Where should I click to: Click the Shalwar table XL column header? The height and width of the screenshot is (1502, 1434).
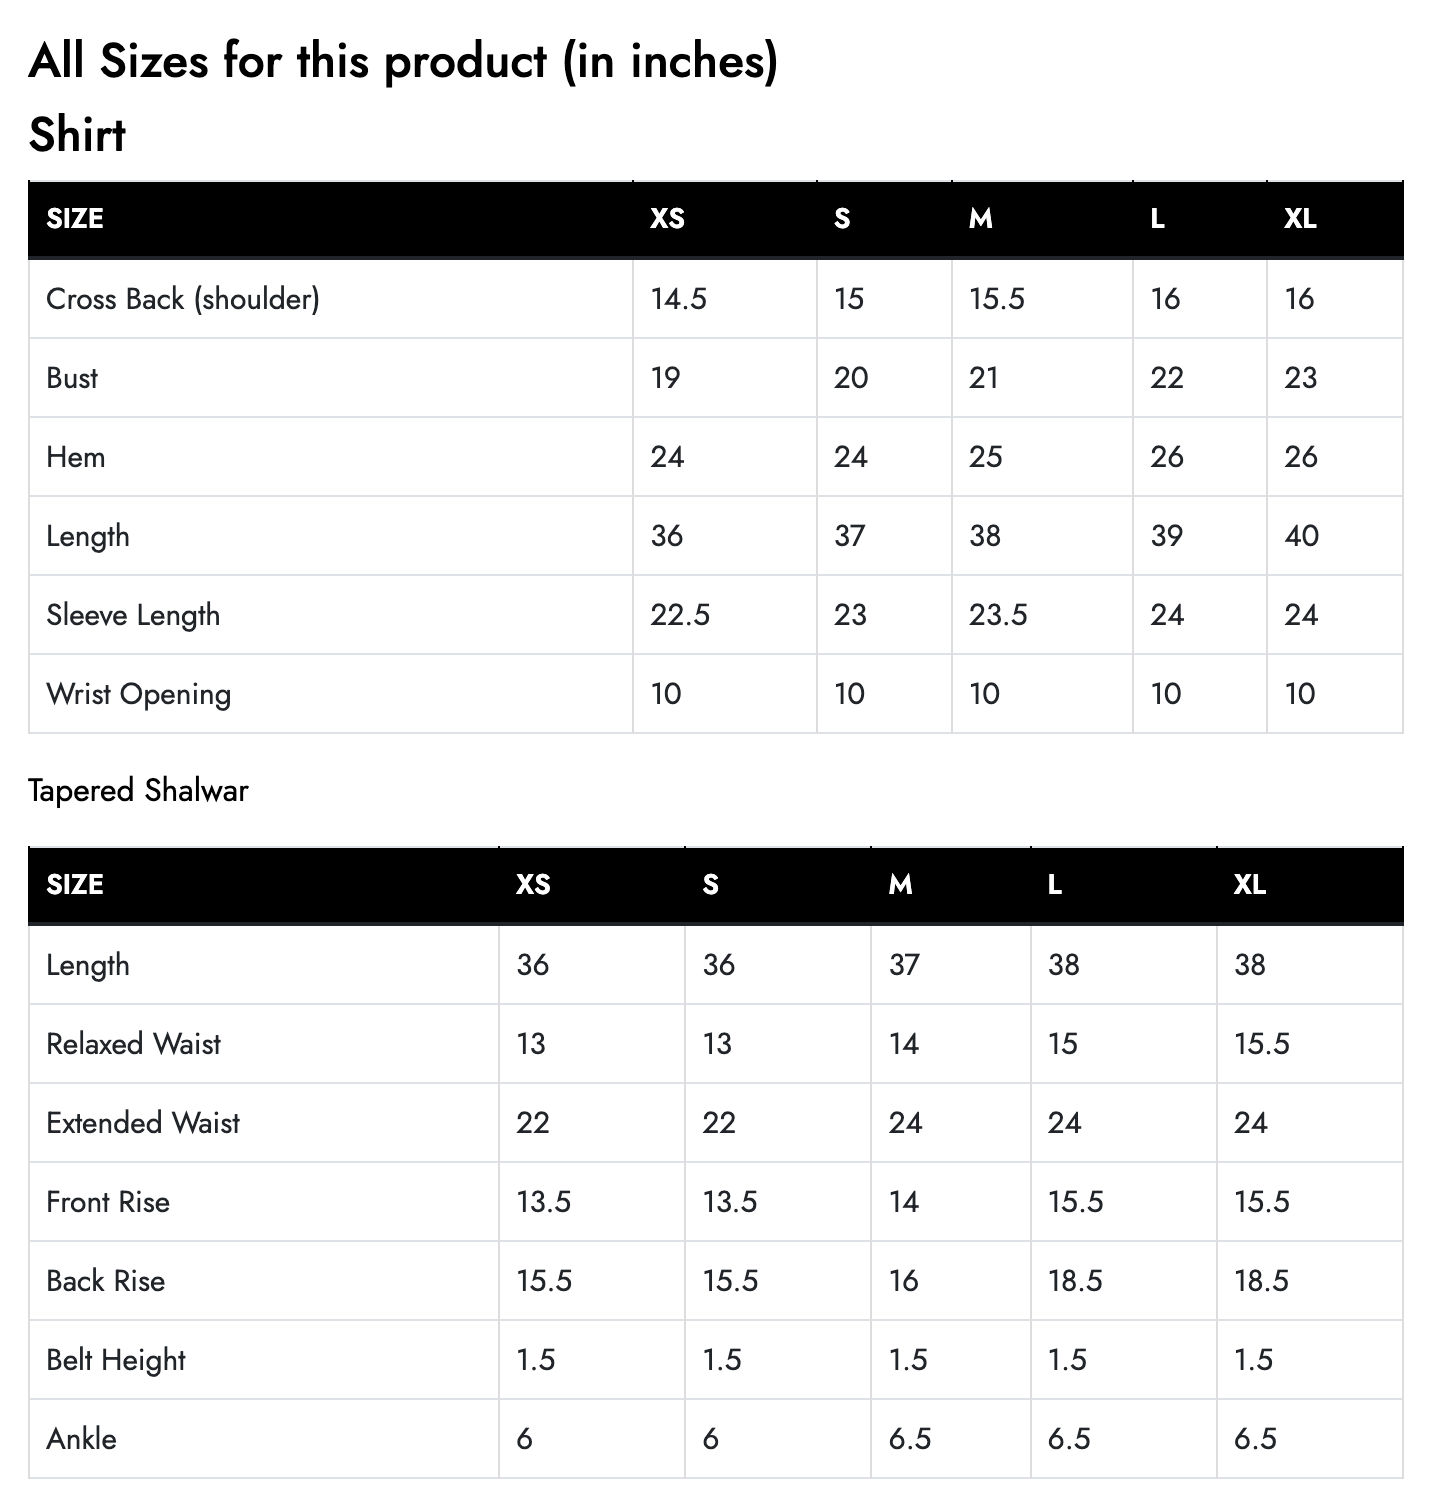coord(1249,884)
